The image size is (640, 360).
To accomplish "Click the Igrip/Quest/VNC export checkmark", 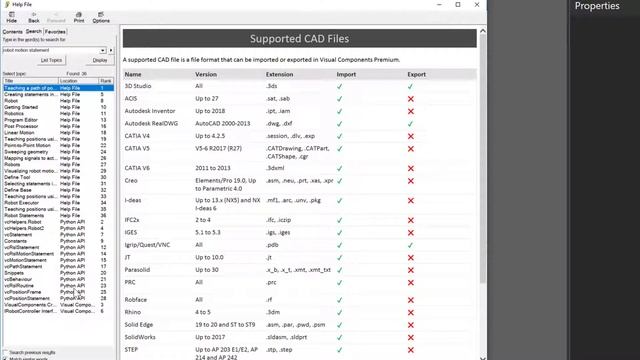I will click(410, 245).
